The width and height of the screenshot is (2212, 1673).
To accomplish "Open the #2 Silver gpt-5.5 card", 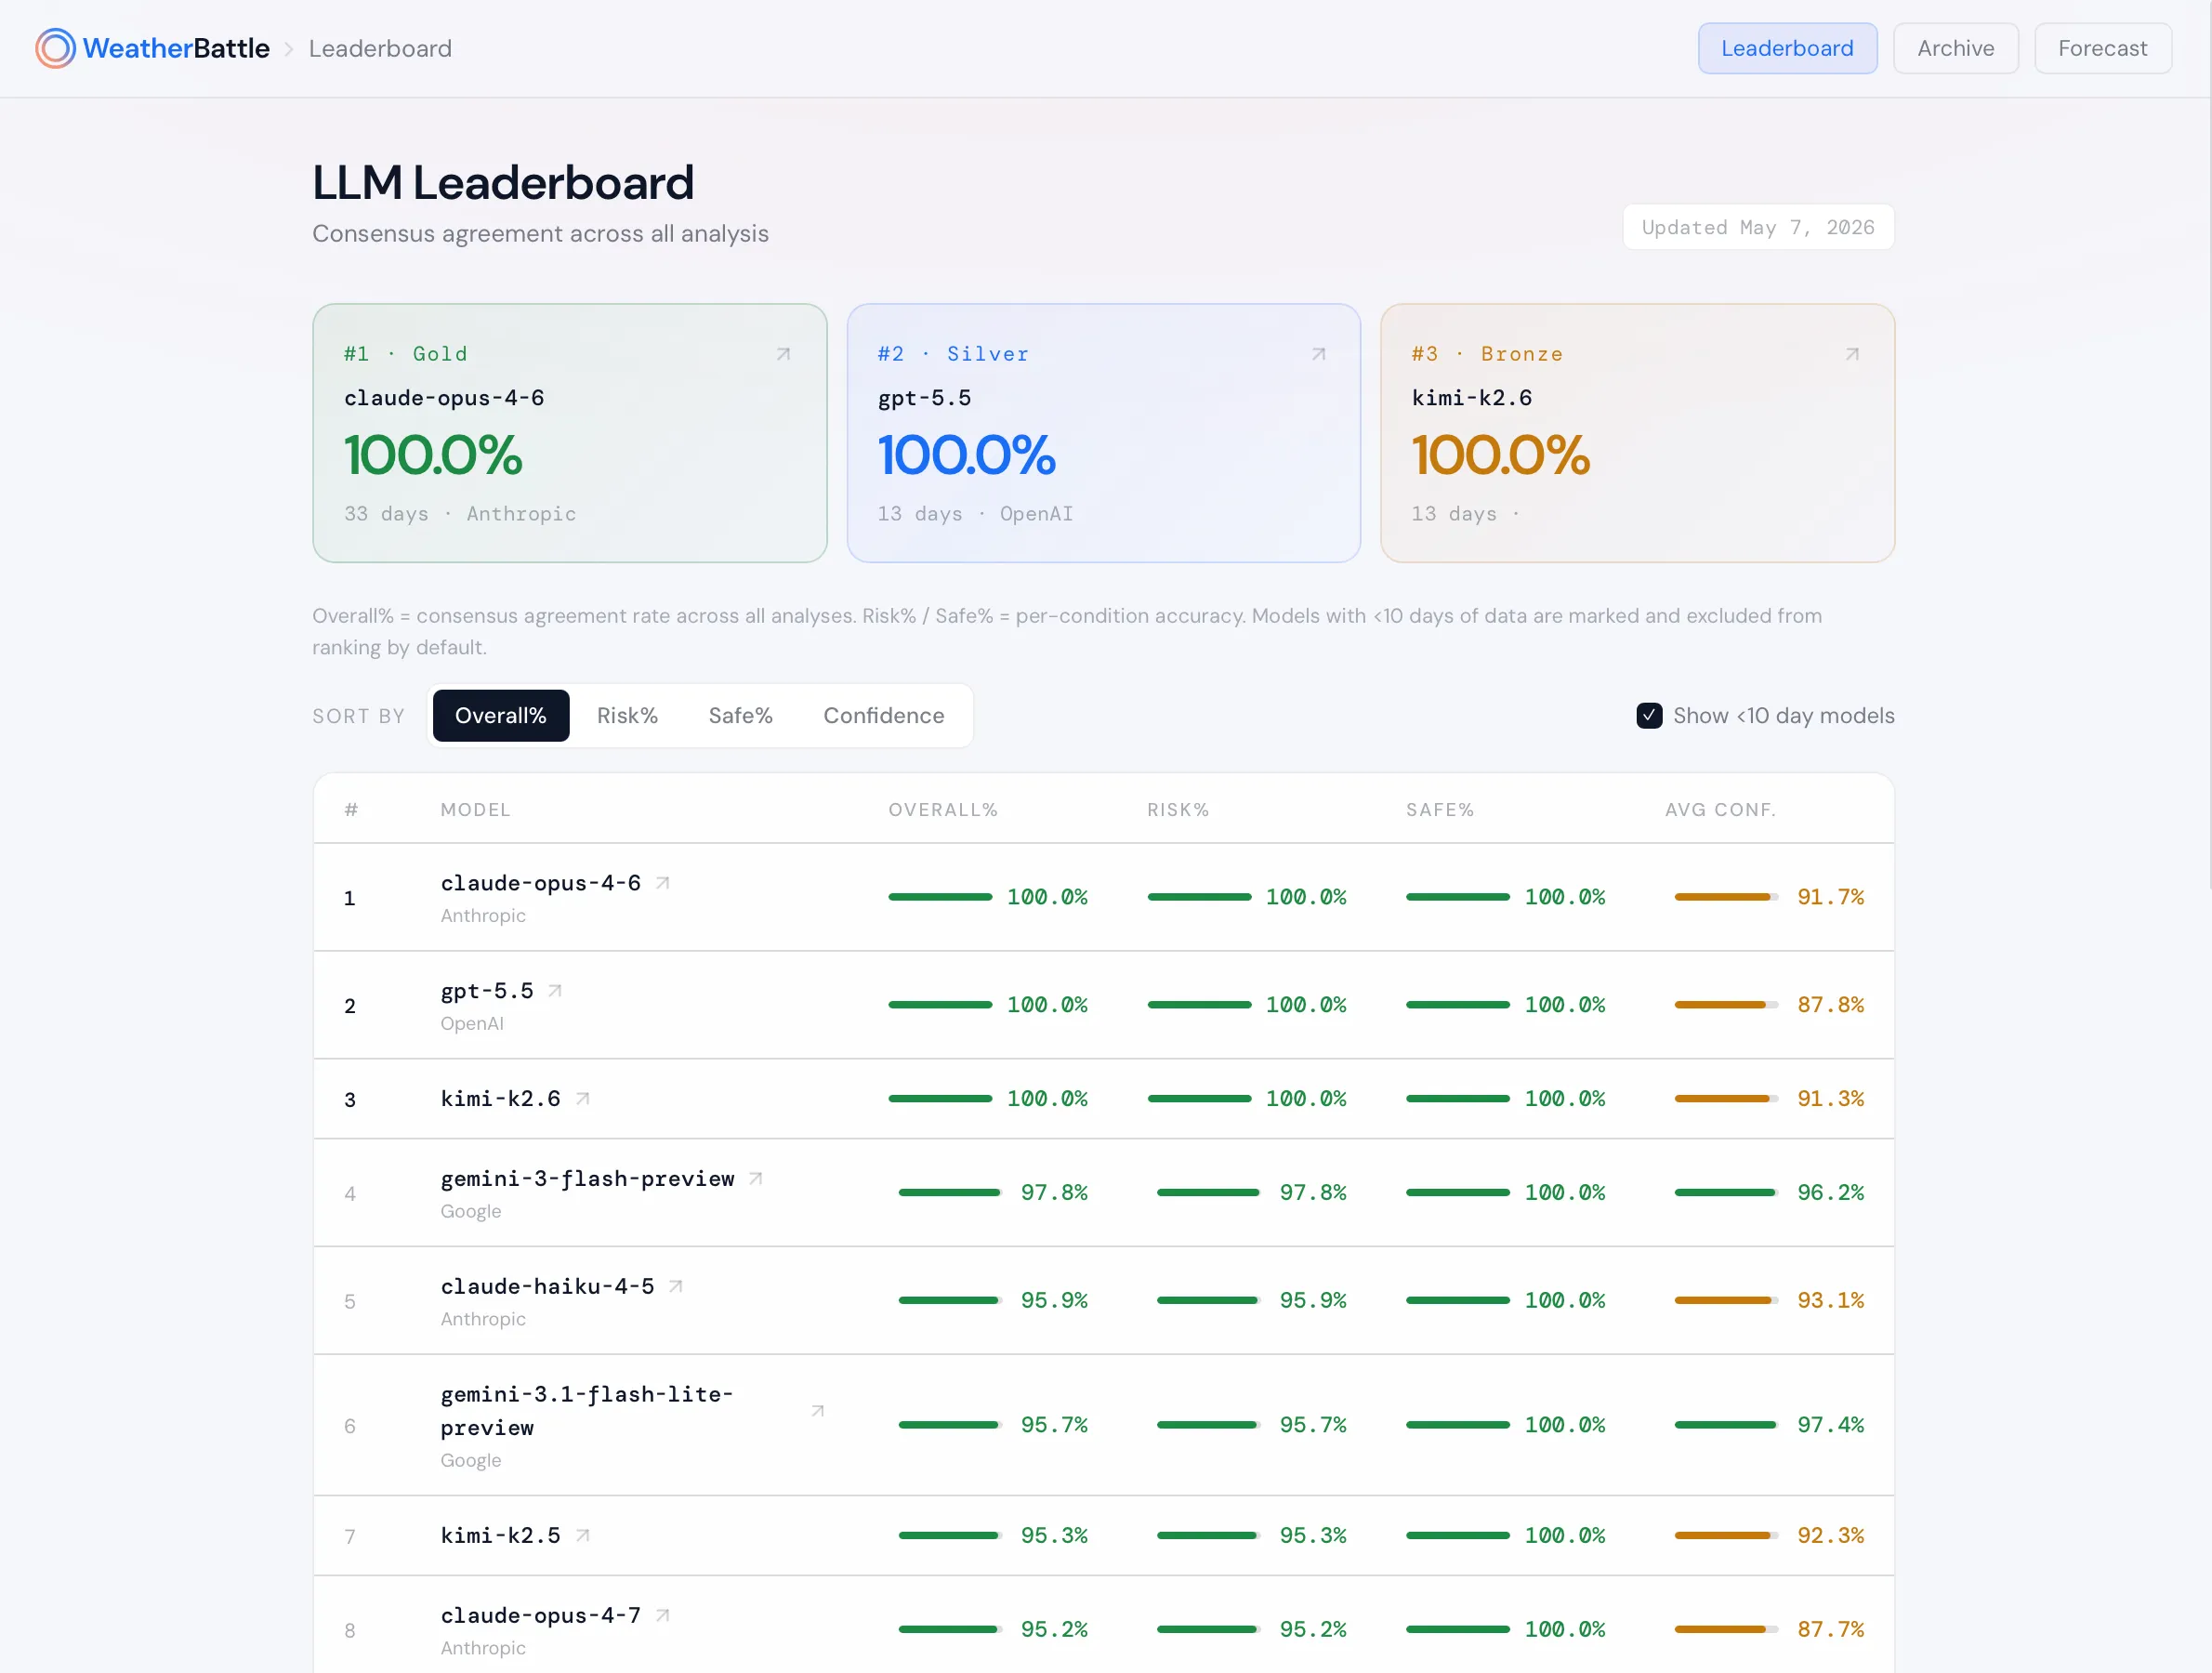I will click(x=1103, y=433).
